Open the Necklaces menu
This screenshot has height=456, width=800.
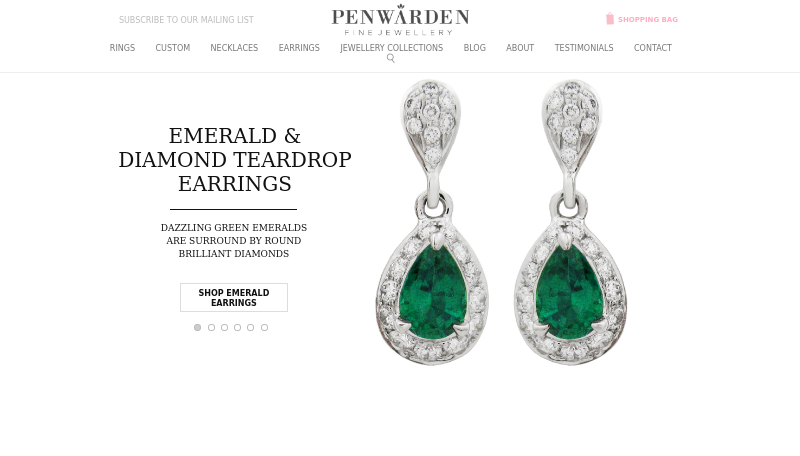tap(234, 47)
